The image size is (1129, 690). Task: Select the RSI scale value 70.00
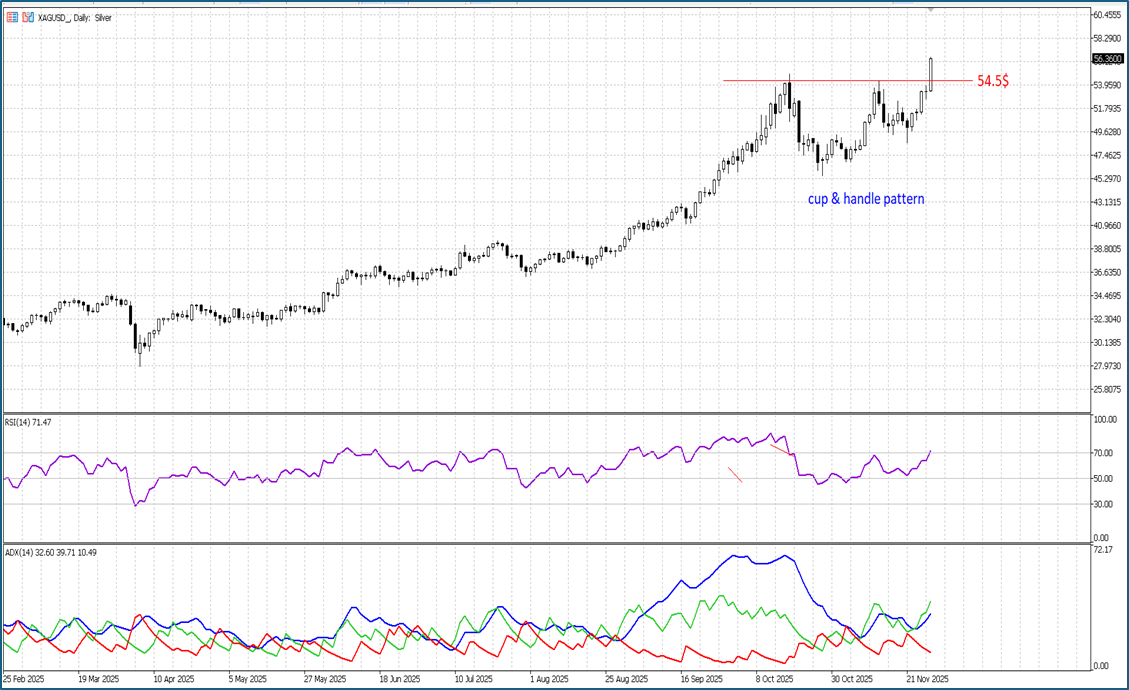pyautogui.click(x=1103, y=453)
